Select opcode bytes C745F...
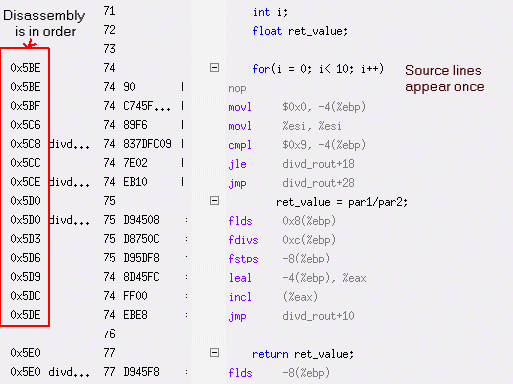This screenshot has height=384, width=513. click(147, 106)
